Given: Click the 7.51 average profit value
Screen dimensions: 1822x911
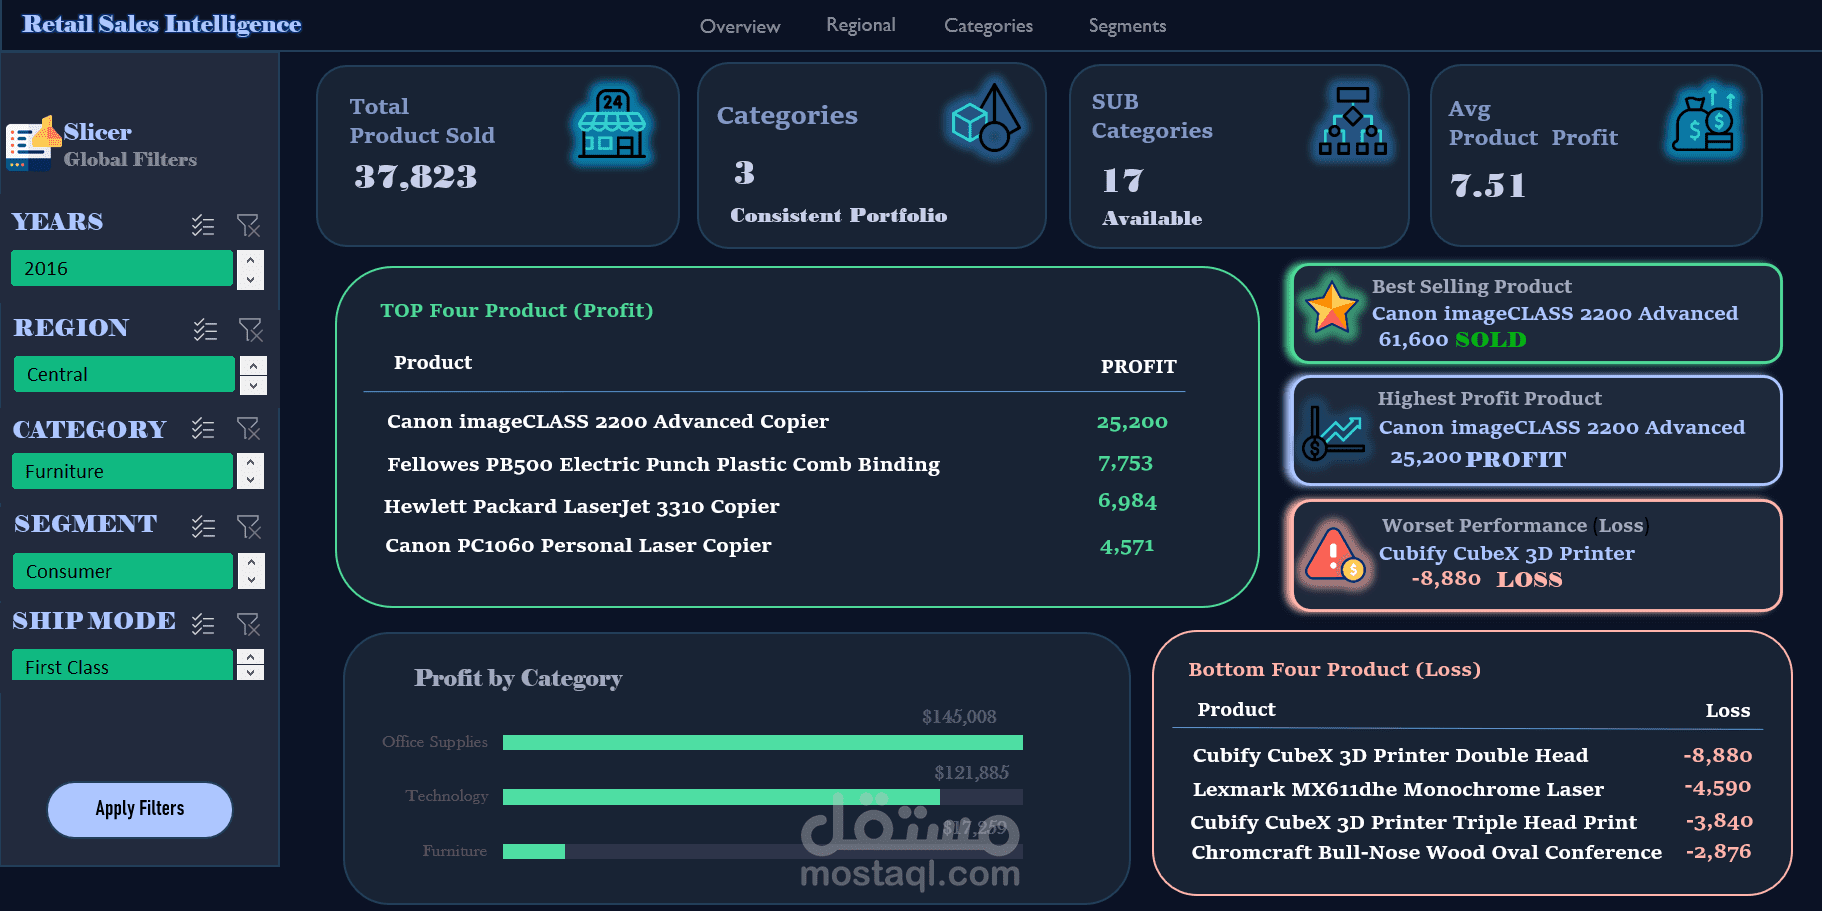Looking at the screenshot, I should [x=1488, y=185].
